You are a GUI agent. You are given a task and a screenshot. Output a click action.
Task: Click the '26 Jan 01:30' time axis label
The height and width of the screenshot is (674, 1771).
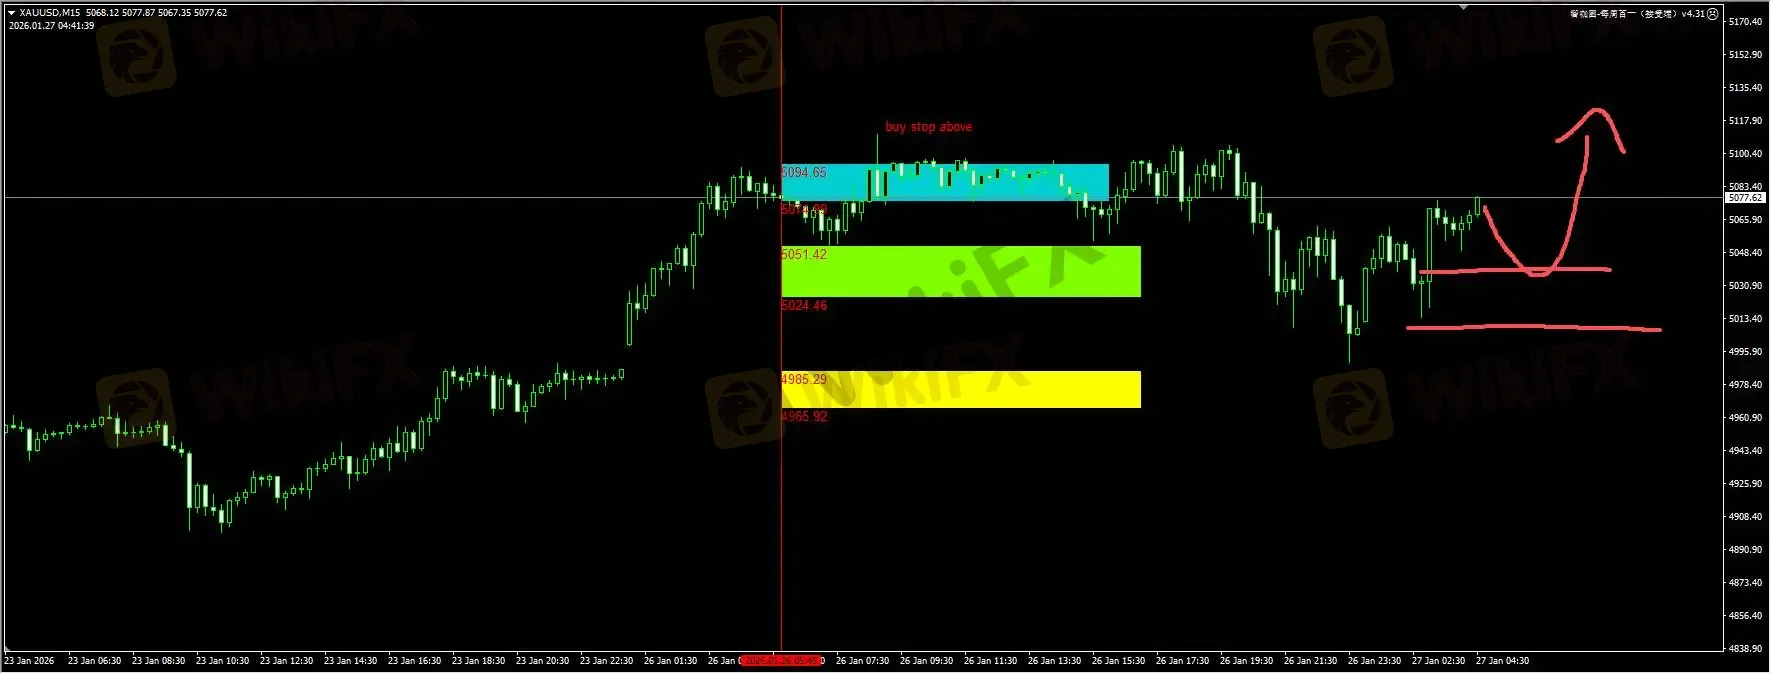pos(670,661)
